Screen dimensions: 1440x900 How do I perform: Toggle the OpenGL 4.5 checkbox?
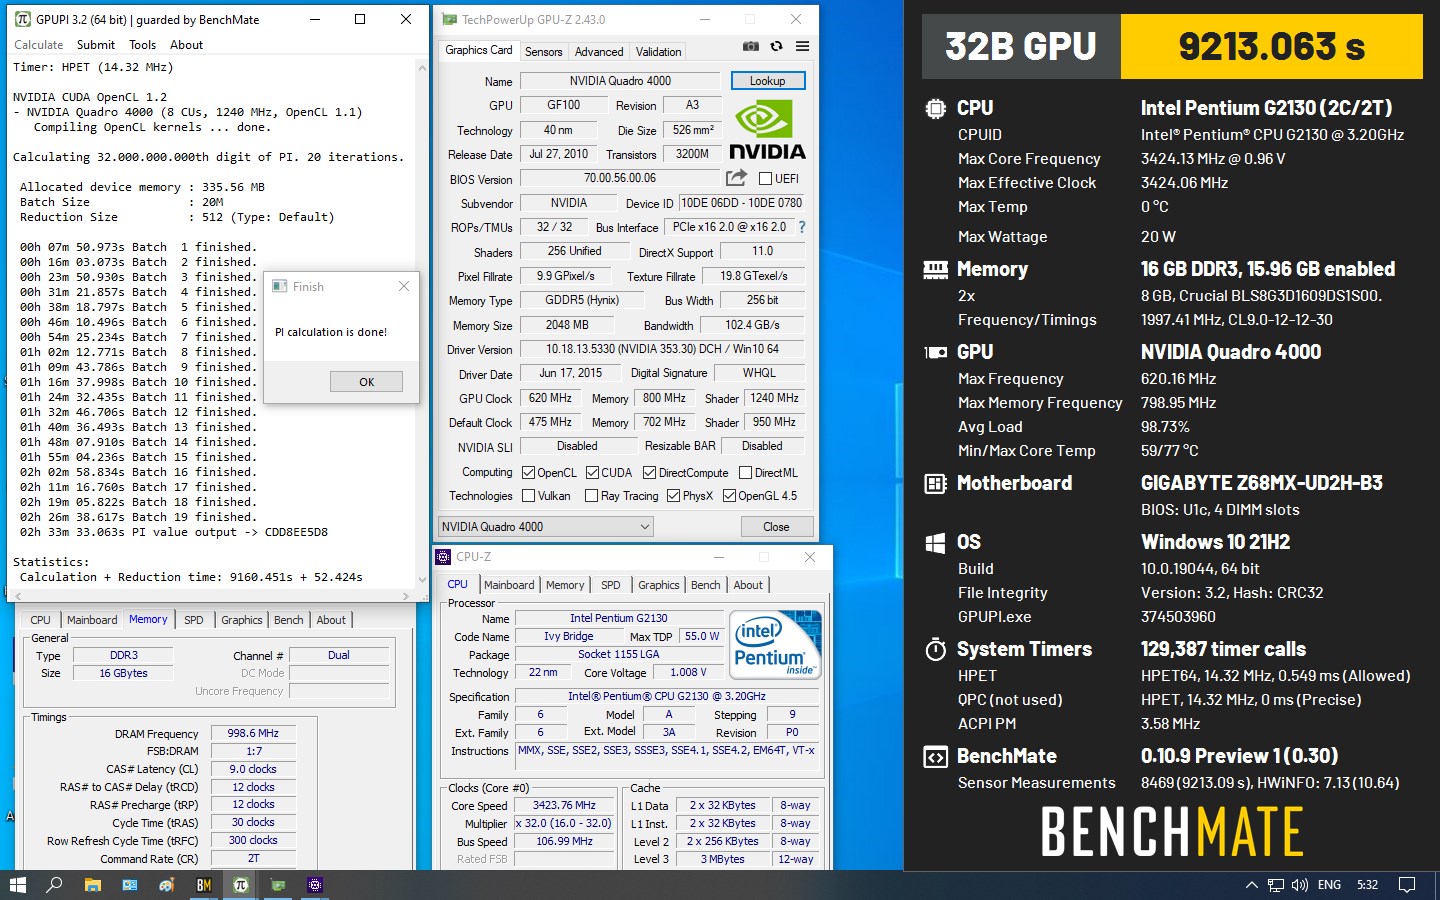729,495
